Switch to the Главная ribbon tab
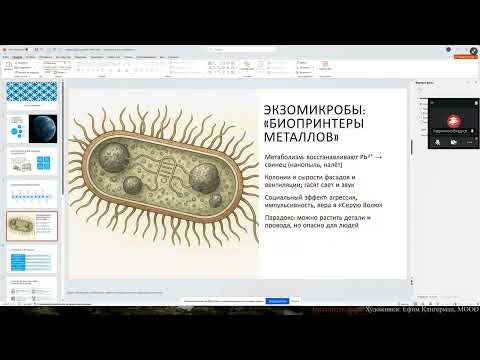 click(x=17, y=57)
